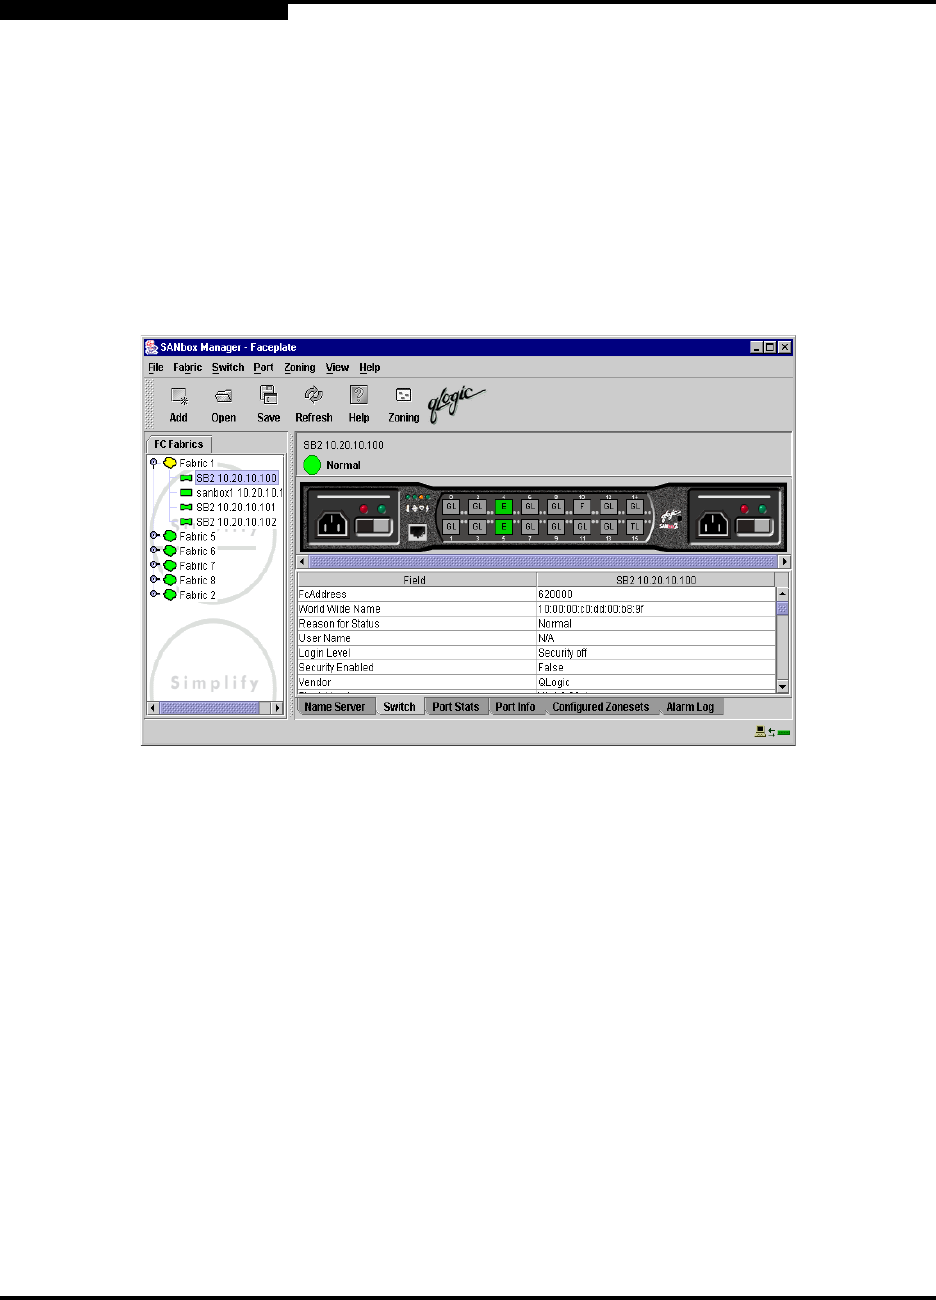Select F port 10 on the faceplate
Screen dimensions: 936x1300
pos(583,506)
